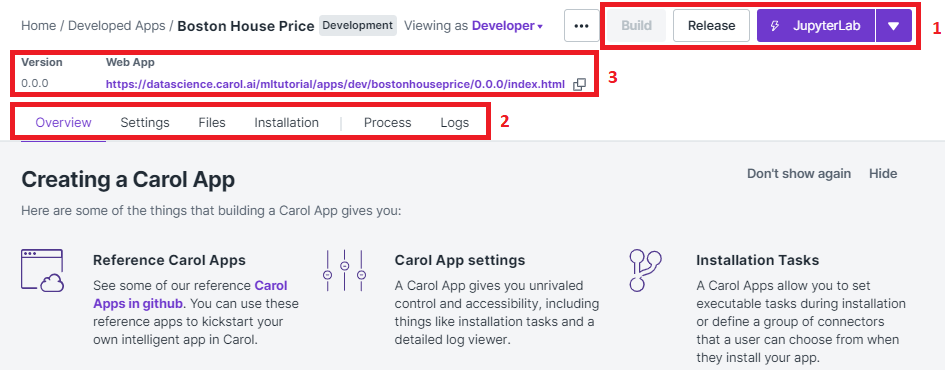Click the Reference Carol Apps window-cloud icon
This screenshot has height=370, width=945.
click(x=43, y=271)
